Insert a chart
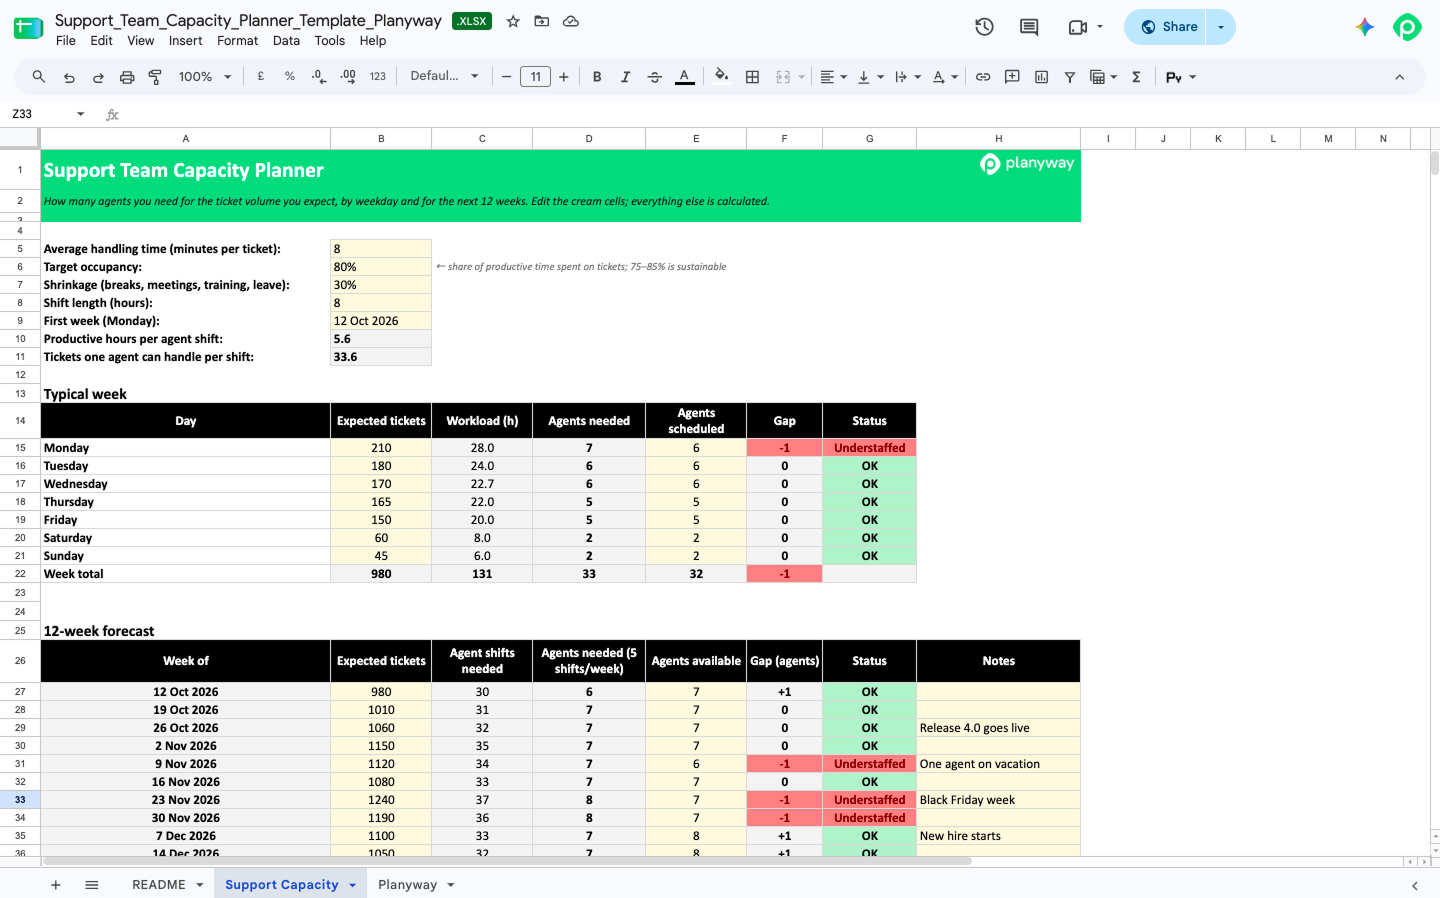This screenshot has height=898, width=1440. (1041, 77)
